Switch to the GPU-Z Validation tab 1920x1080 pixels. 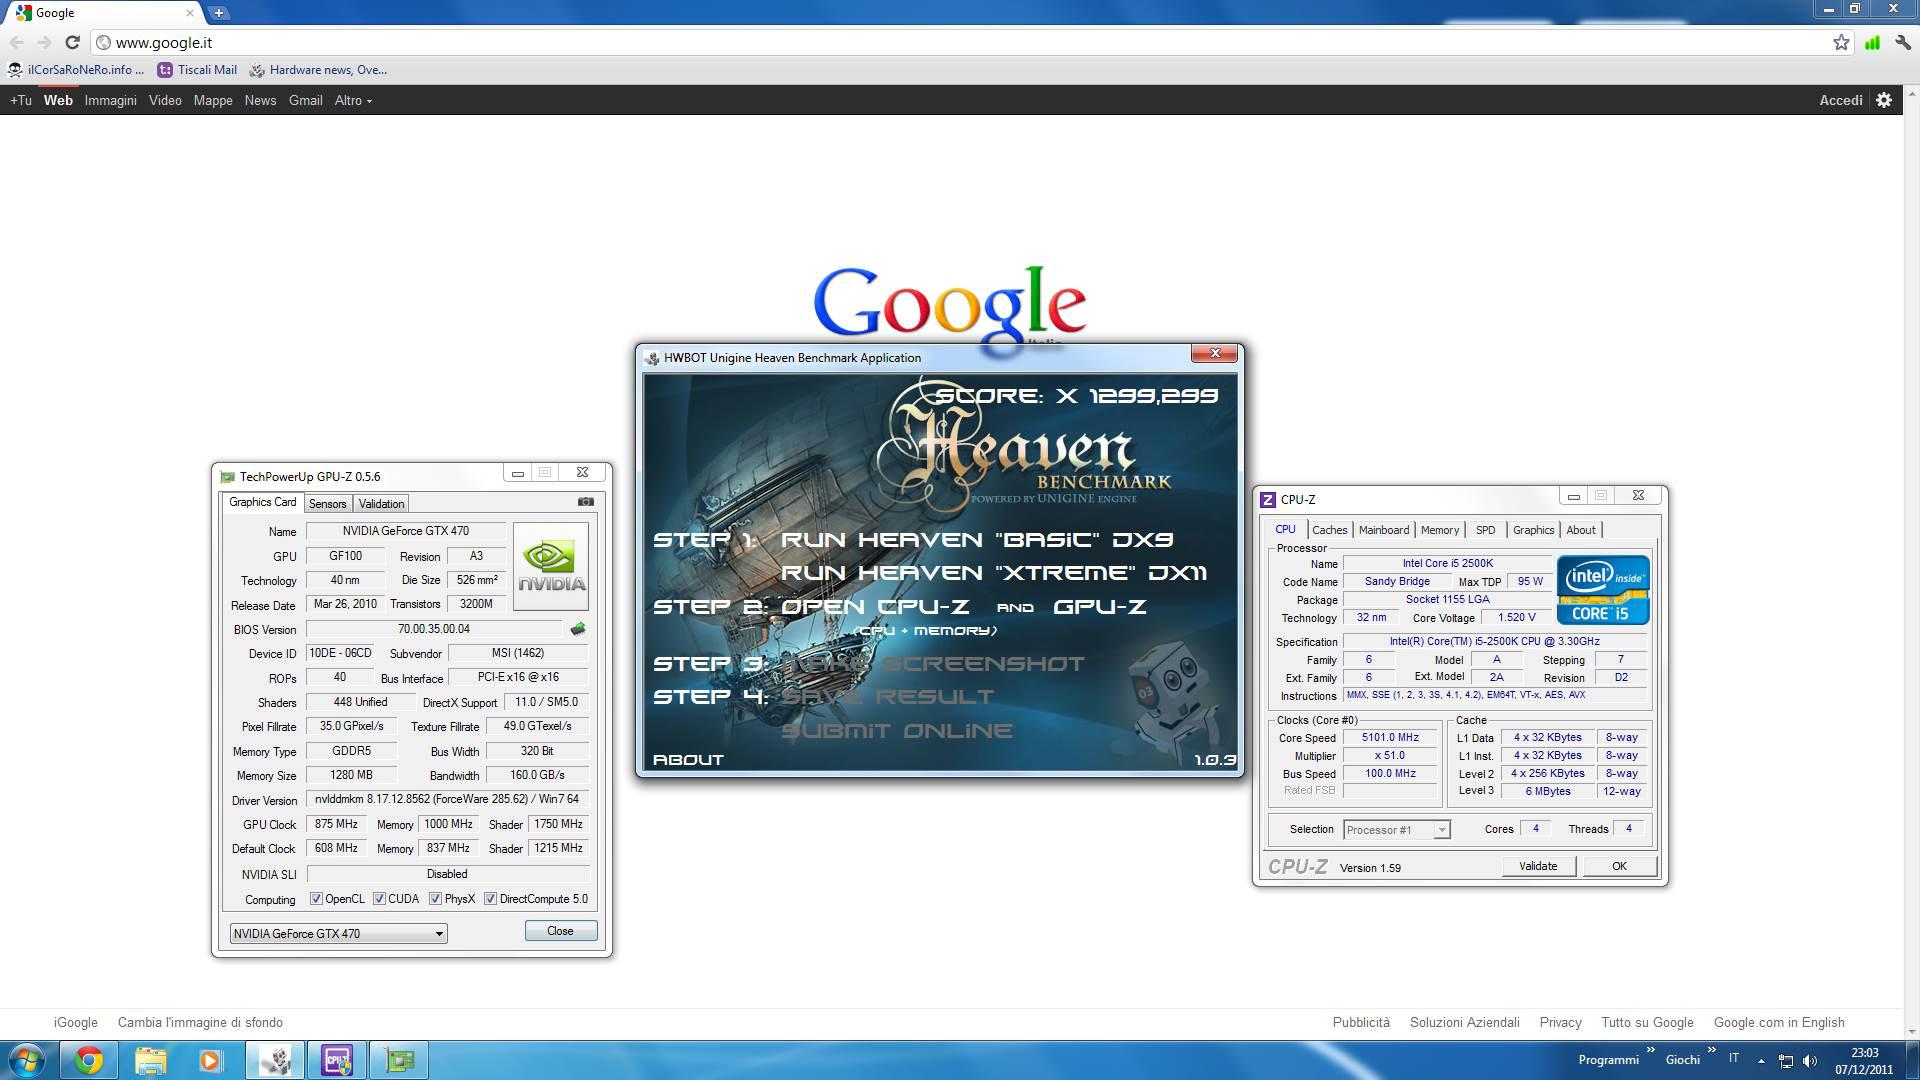coord(381,504)
